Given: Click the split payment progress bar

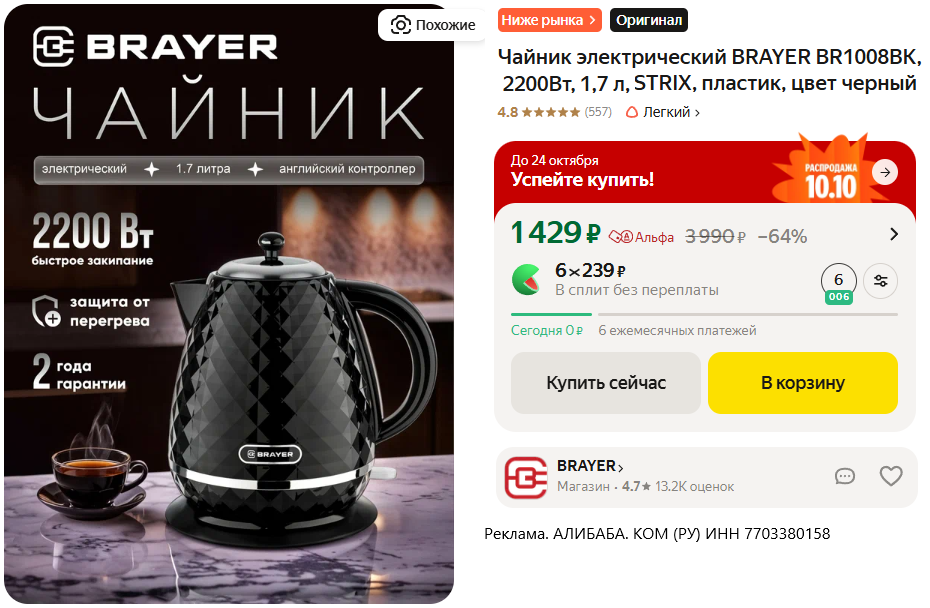Looking at the screenshot, I should pos(704,314).
